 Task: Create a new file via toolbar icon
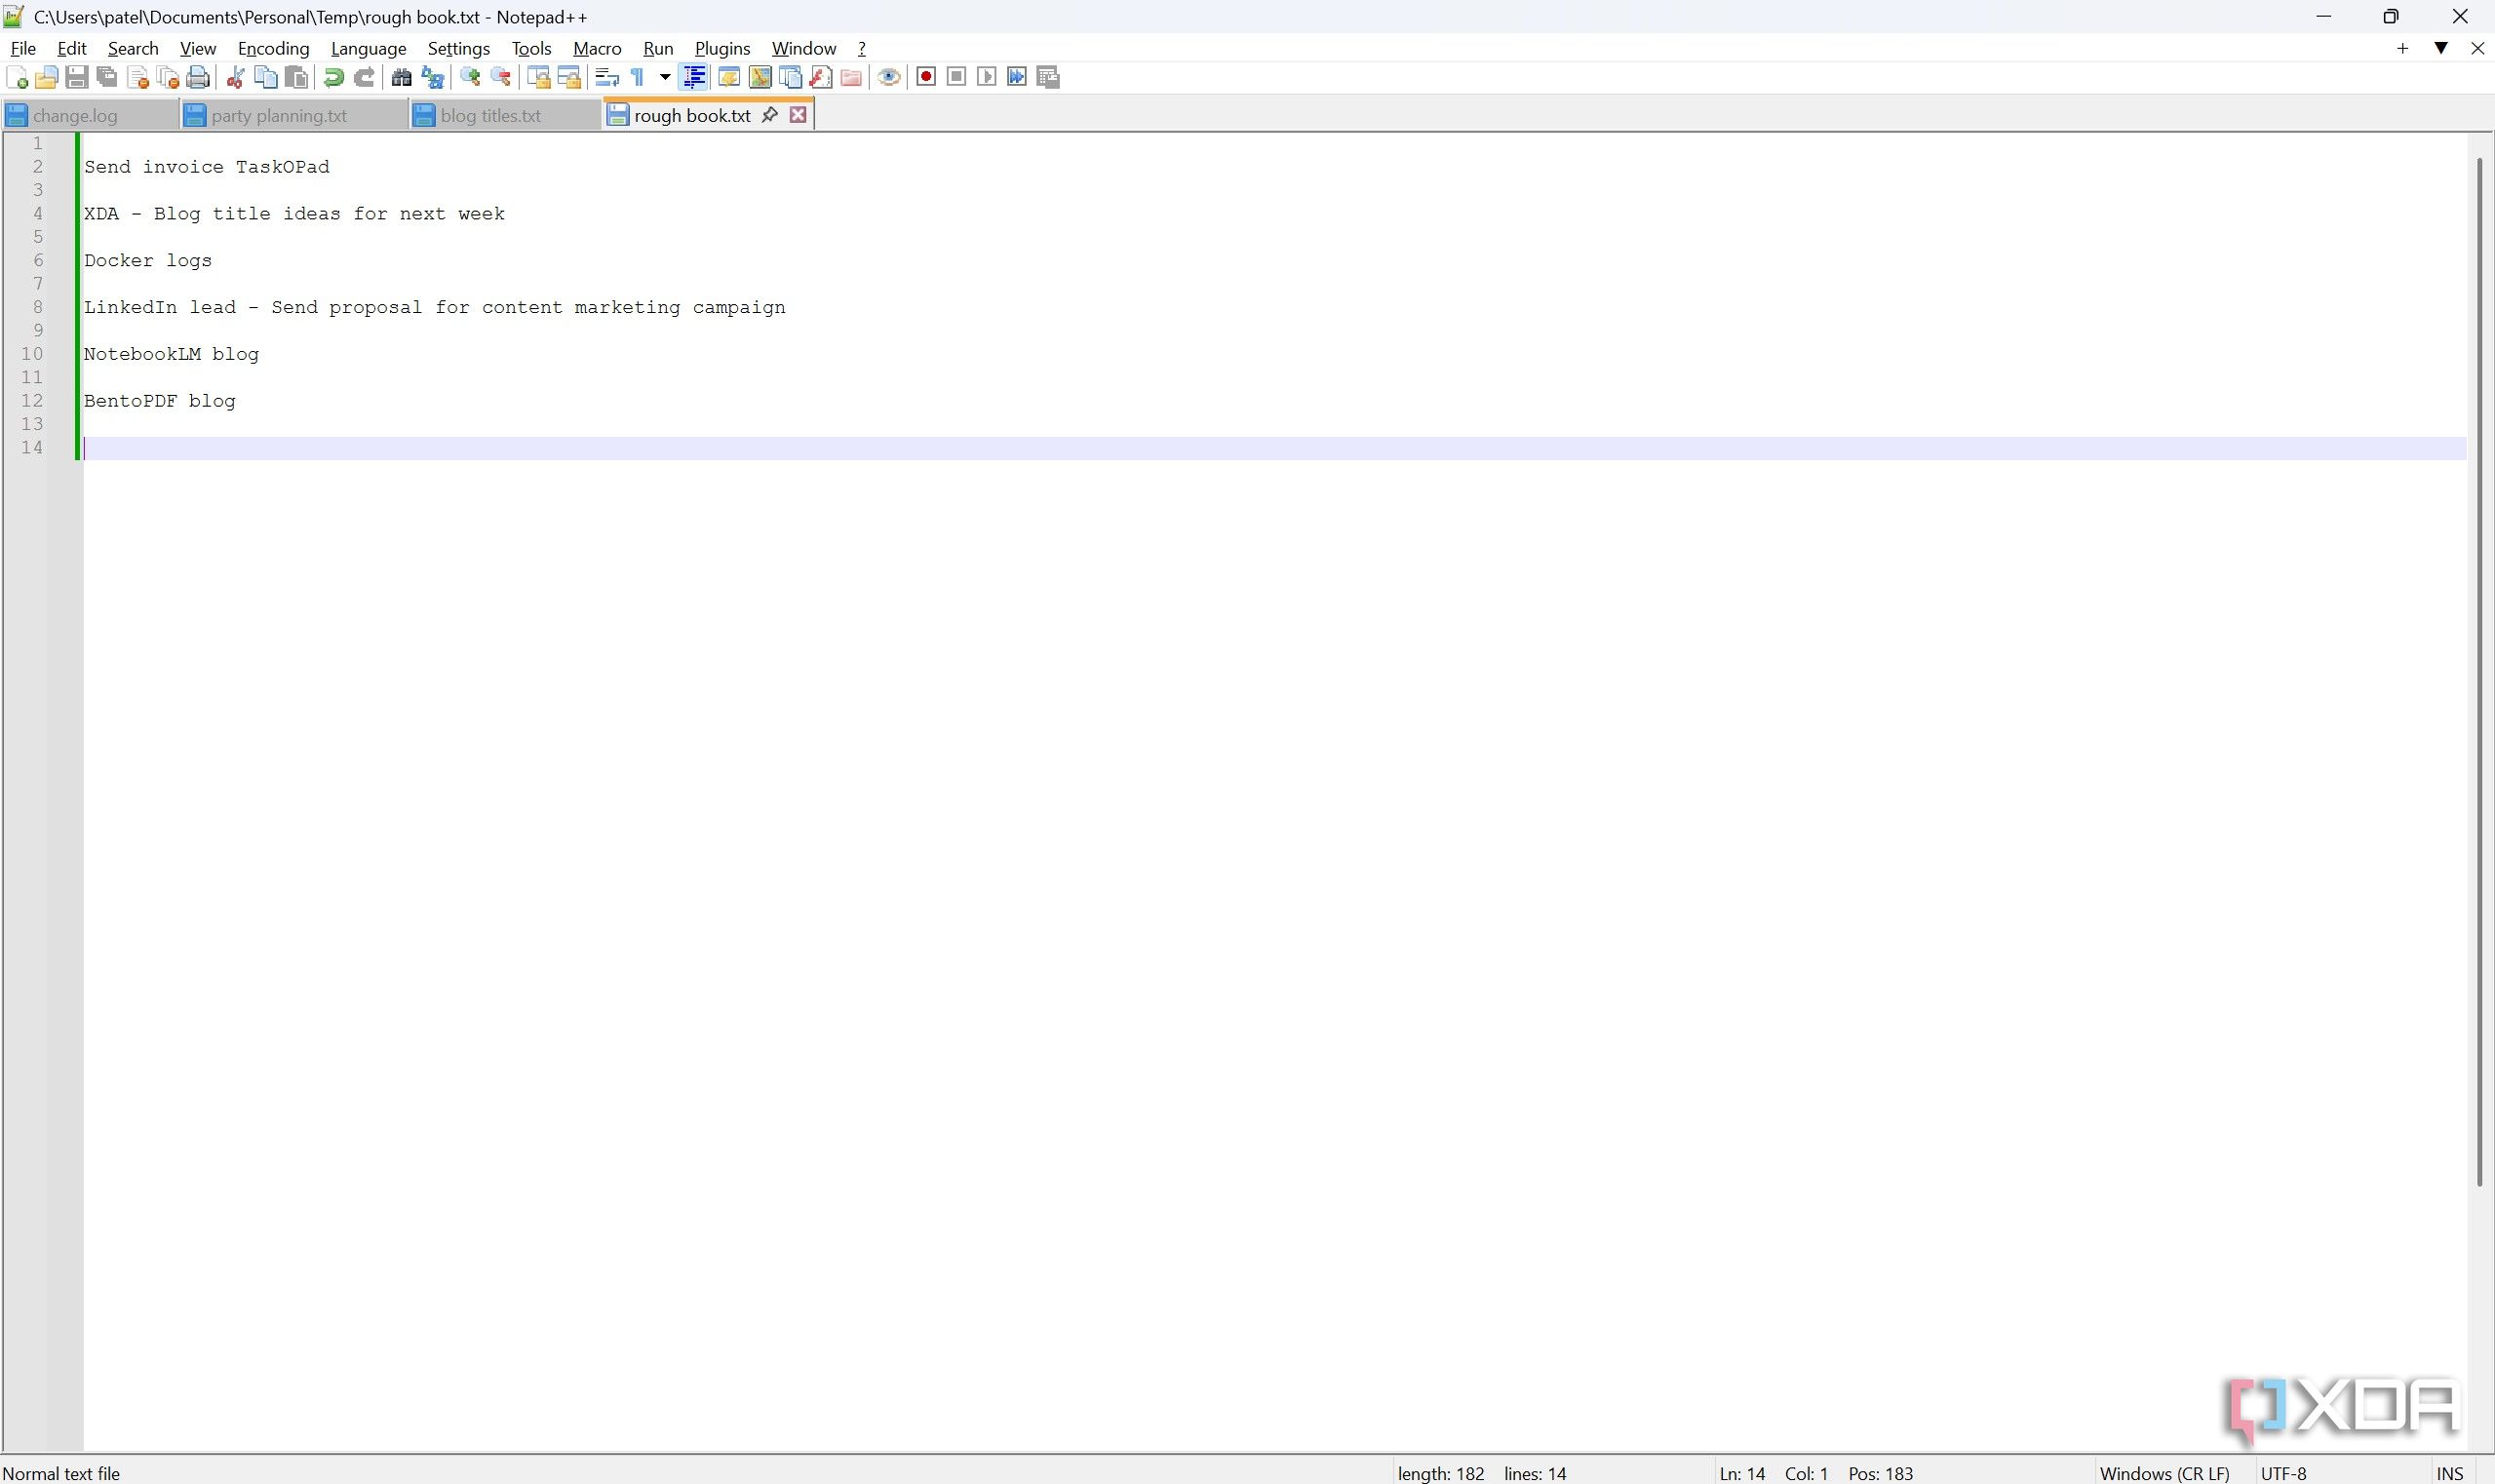coord(17,77)
